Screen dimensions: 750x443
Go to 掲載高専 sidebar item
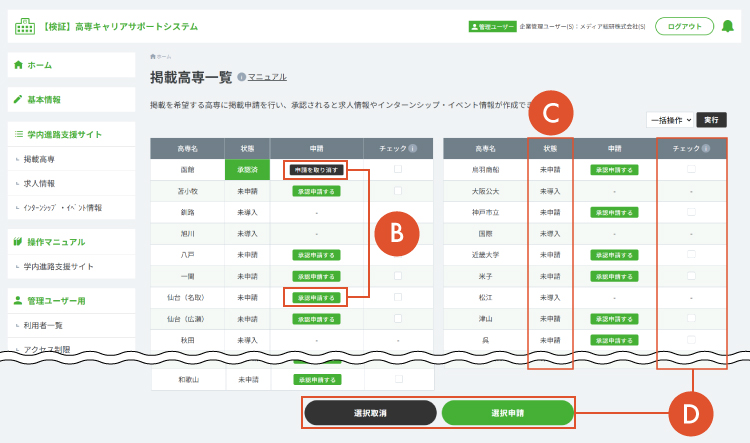40,159
